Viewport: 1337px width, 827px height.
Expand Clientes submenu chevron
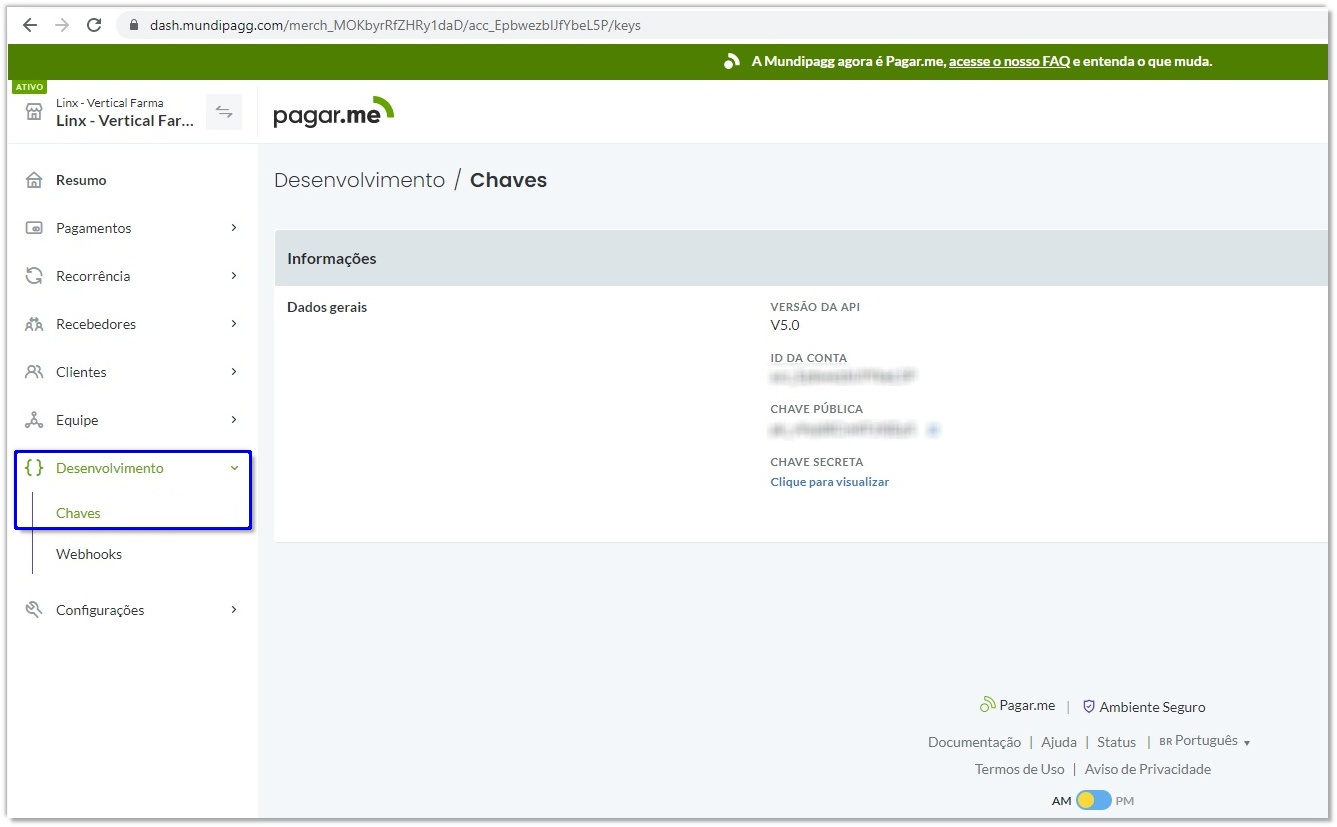click(x=234, y=372)
